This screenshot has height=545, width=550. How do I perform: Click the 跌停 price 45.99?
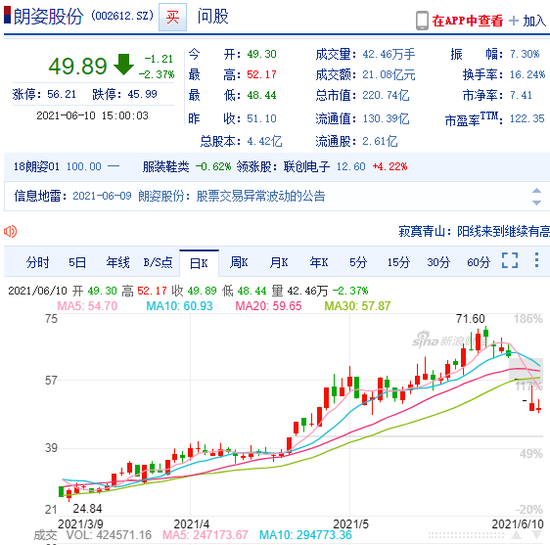click(x=142, y=94)
